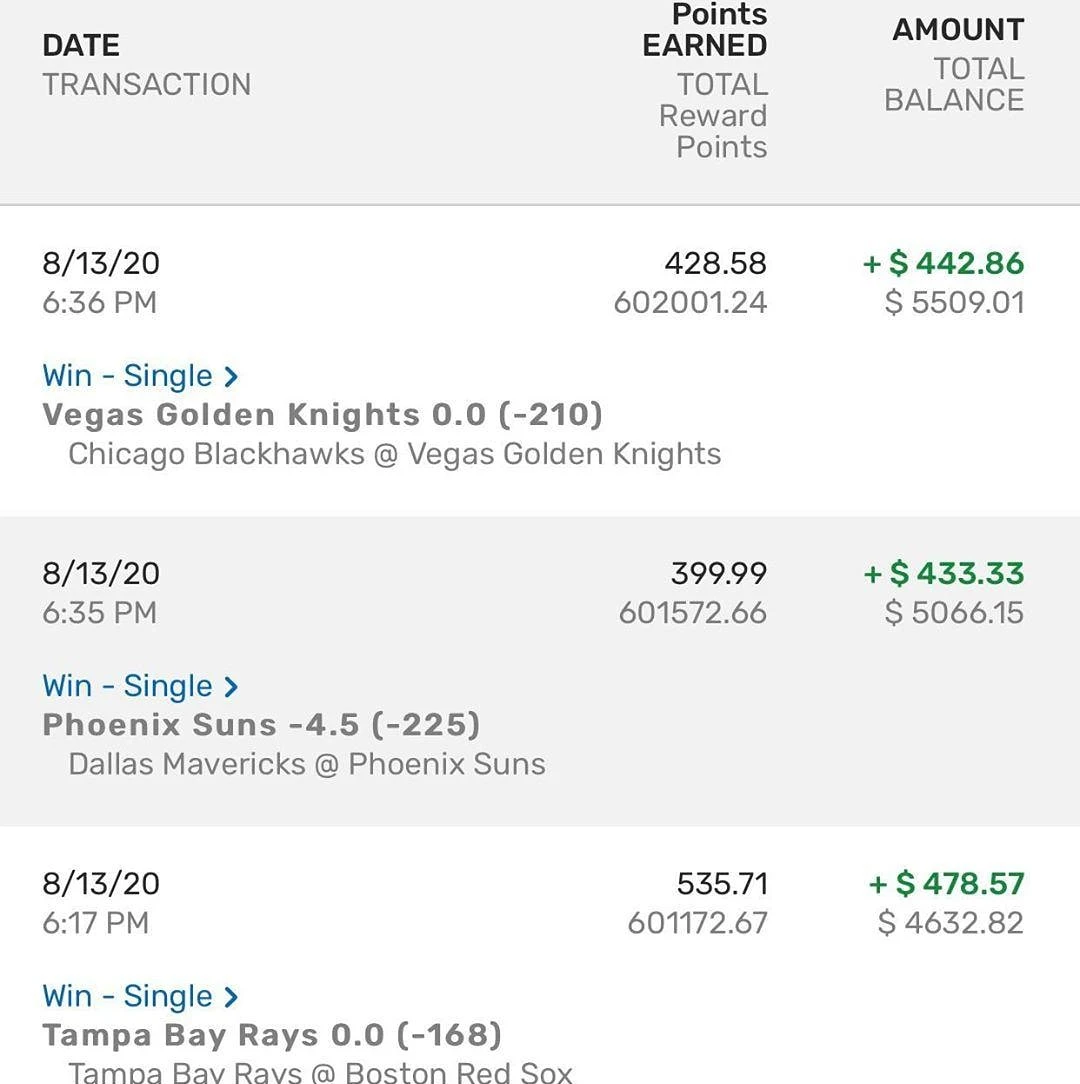Click the +$433.33 winning amount
Screen dimensions: 1080x1084
[944, 574]
